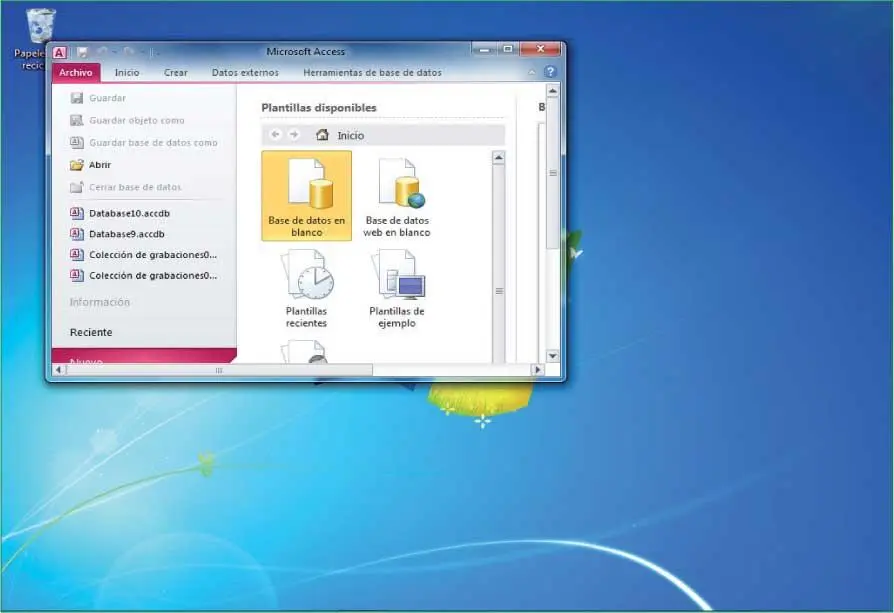Screen dimensions: 894x613
Task: Select Base de datos web en blanco
Action: (397, 198)
